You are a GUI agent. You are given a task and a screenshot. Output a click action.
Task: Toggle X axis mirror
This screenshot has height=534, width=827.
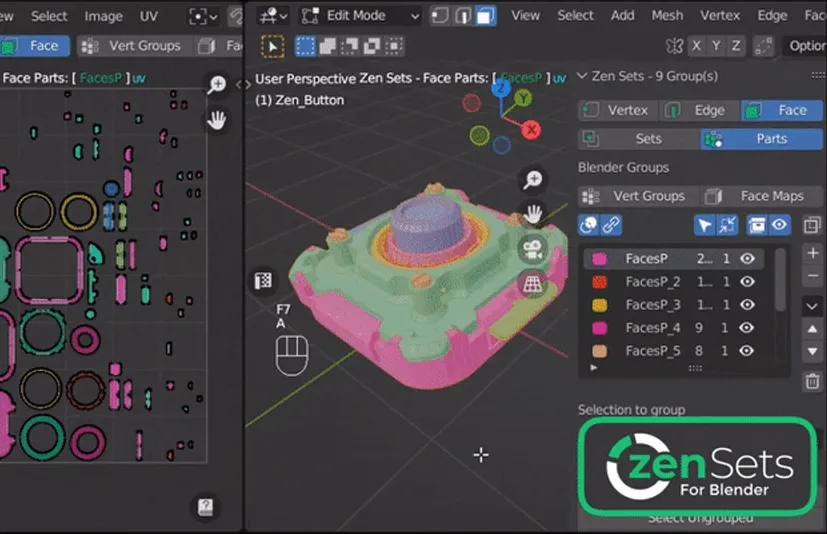coord(696,46)
